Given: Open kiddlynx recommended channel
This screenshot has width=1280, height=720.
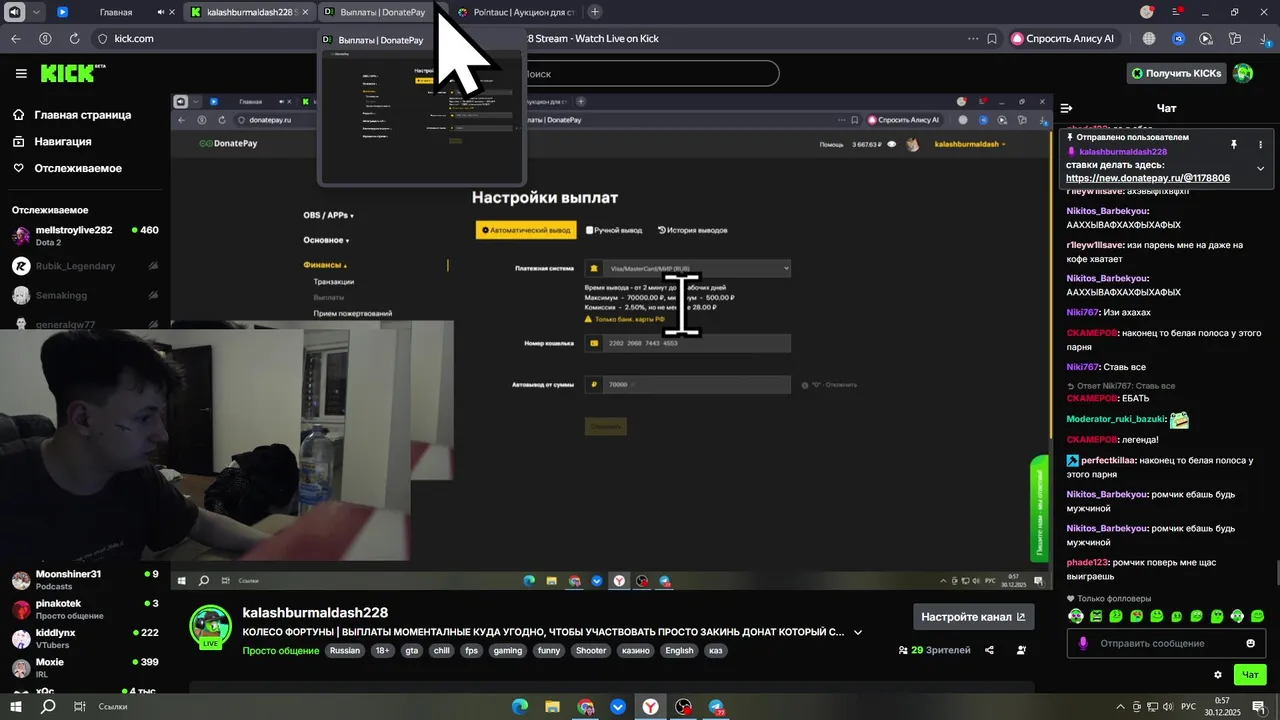Looking at the screenshot, I should pyautogui.click(x=85, y=639).
